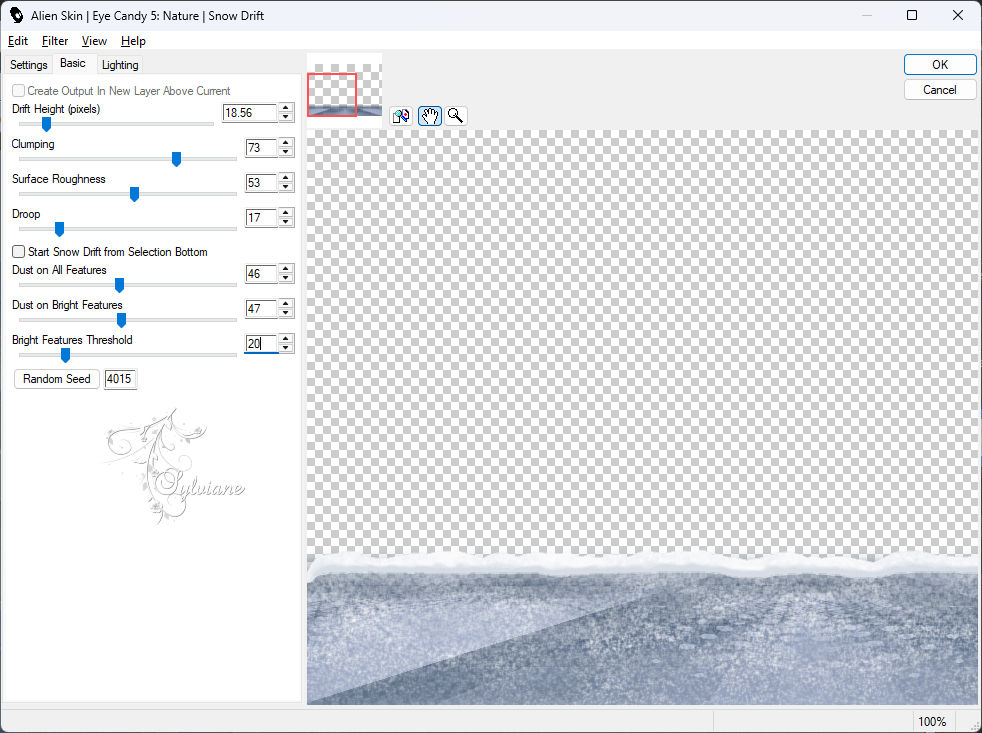
Task: Increase Droop value with up arrow
Action: click(286, 214)
